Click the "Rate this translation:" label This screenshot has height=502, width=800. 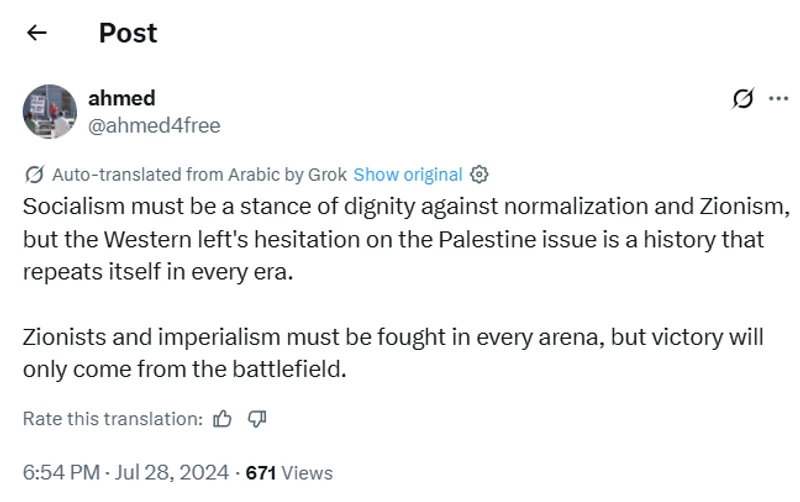[x=112, y=419]
